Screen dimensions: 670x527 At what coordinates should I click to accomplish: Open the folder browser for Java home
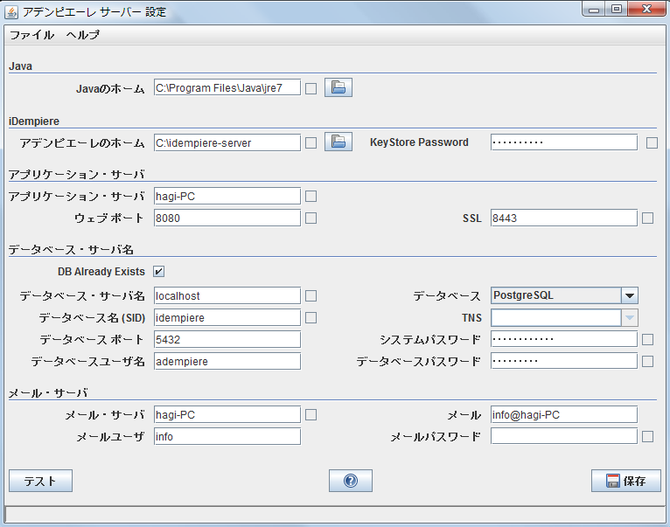point(338,88)
